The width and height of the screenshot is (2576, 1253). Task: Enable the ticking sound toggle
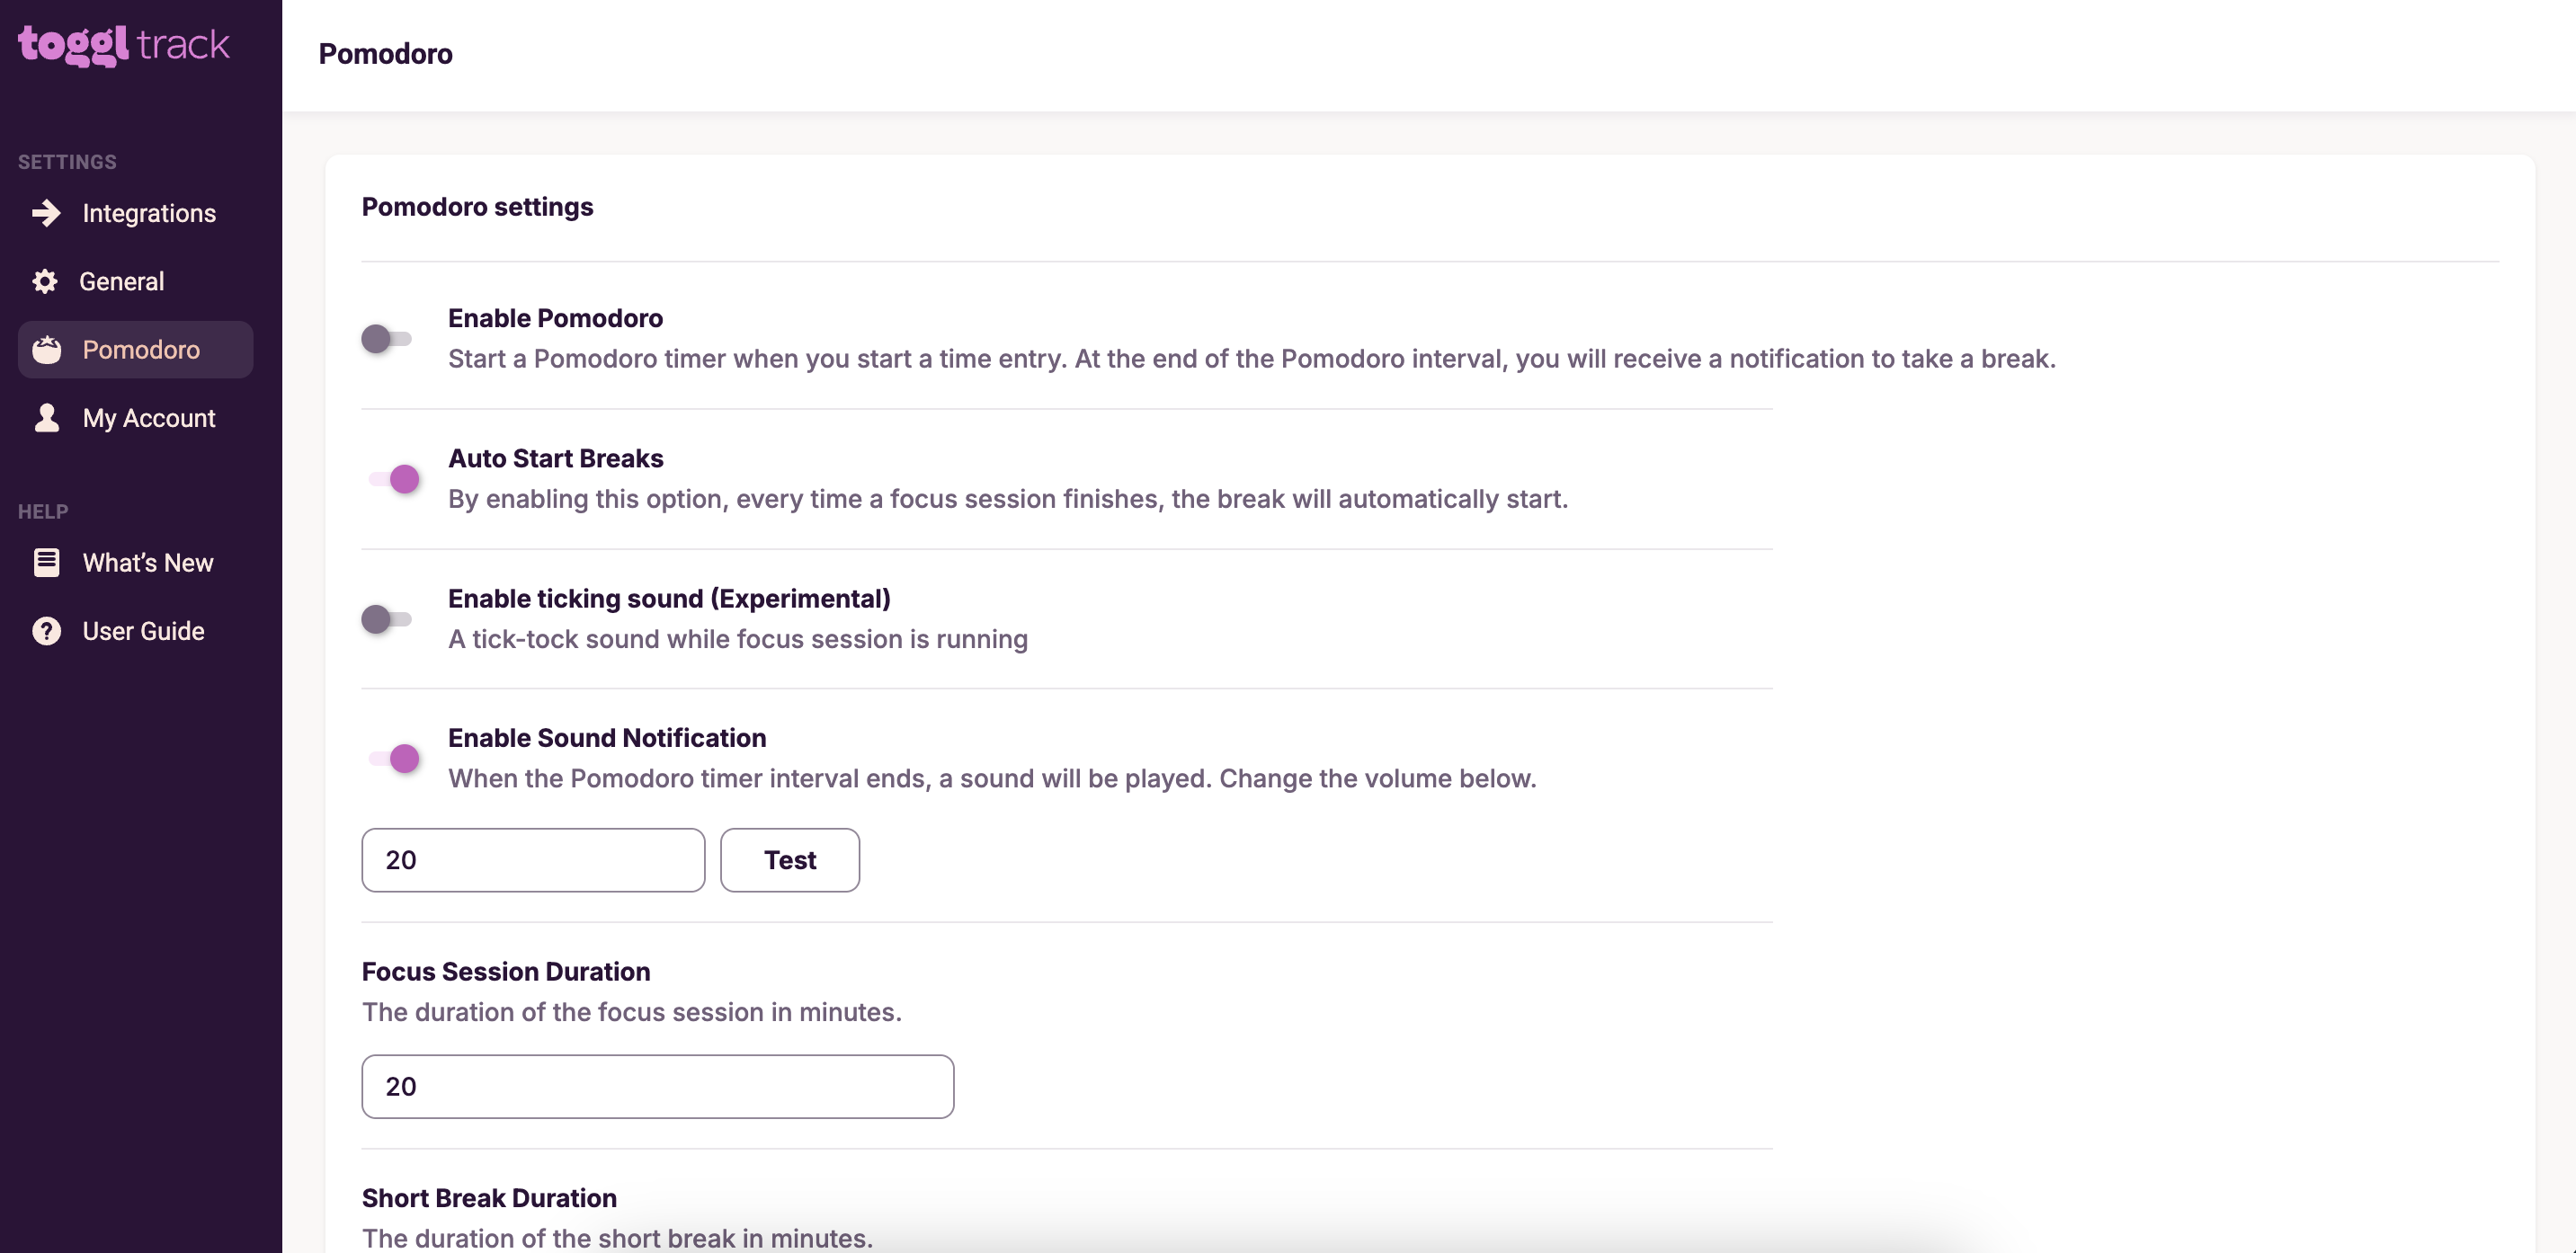387,619
